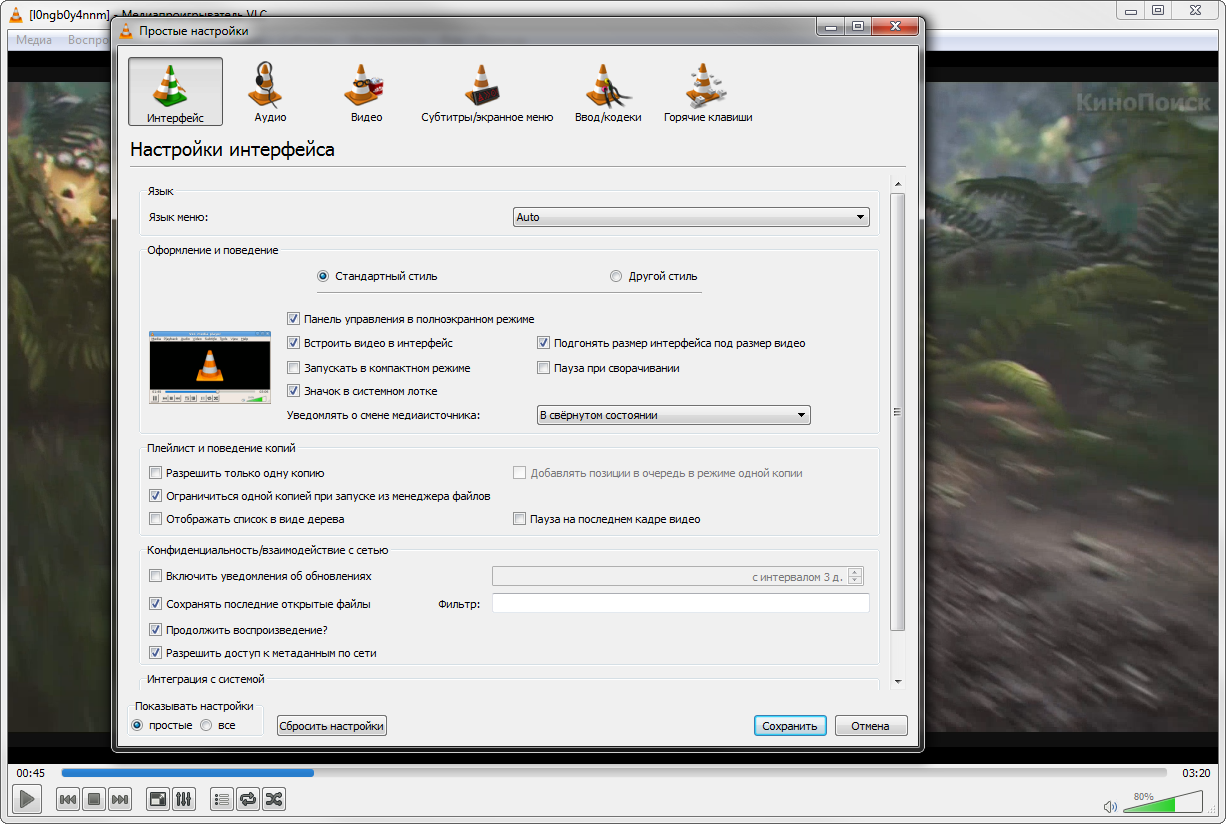Expand the Язык меню dropdown
Image resolution: width=1226 pixels, height=824 pixels.
[690, 217]
